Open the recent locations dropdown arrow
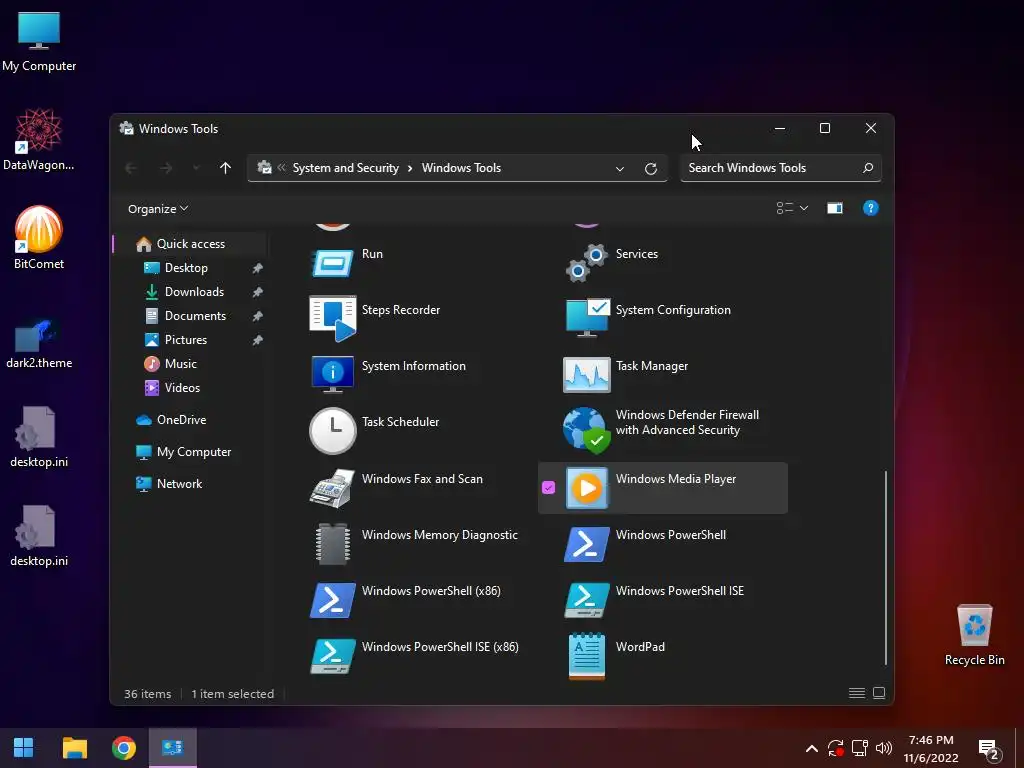 coord(196,168)
